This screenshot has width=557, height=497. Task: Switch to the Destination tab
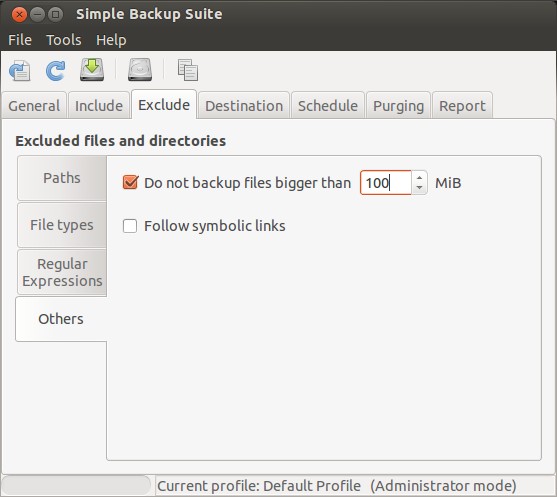click(244, 106)
